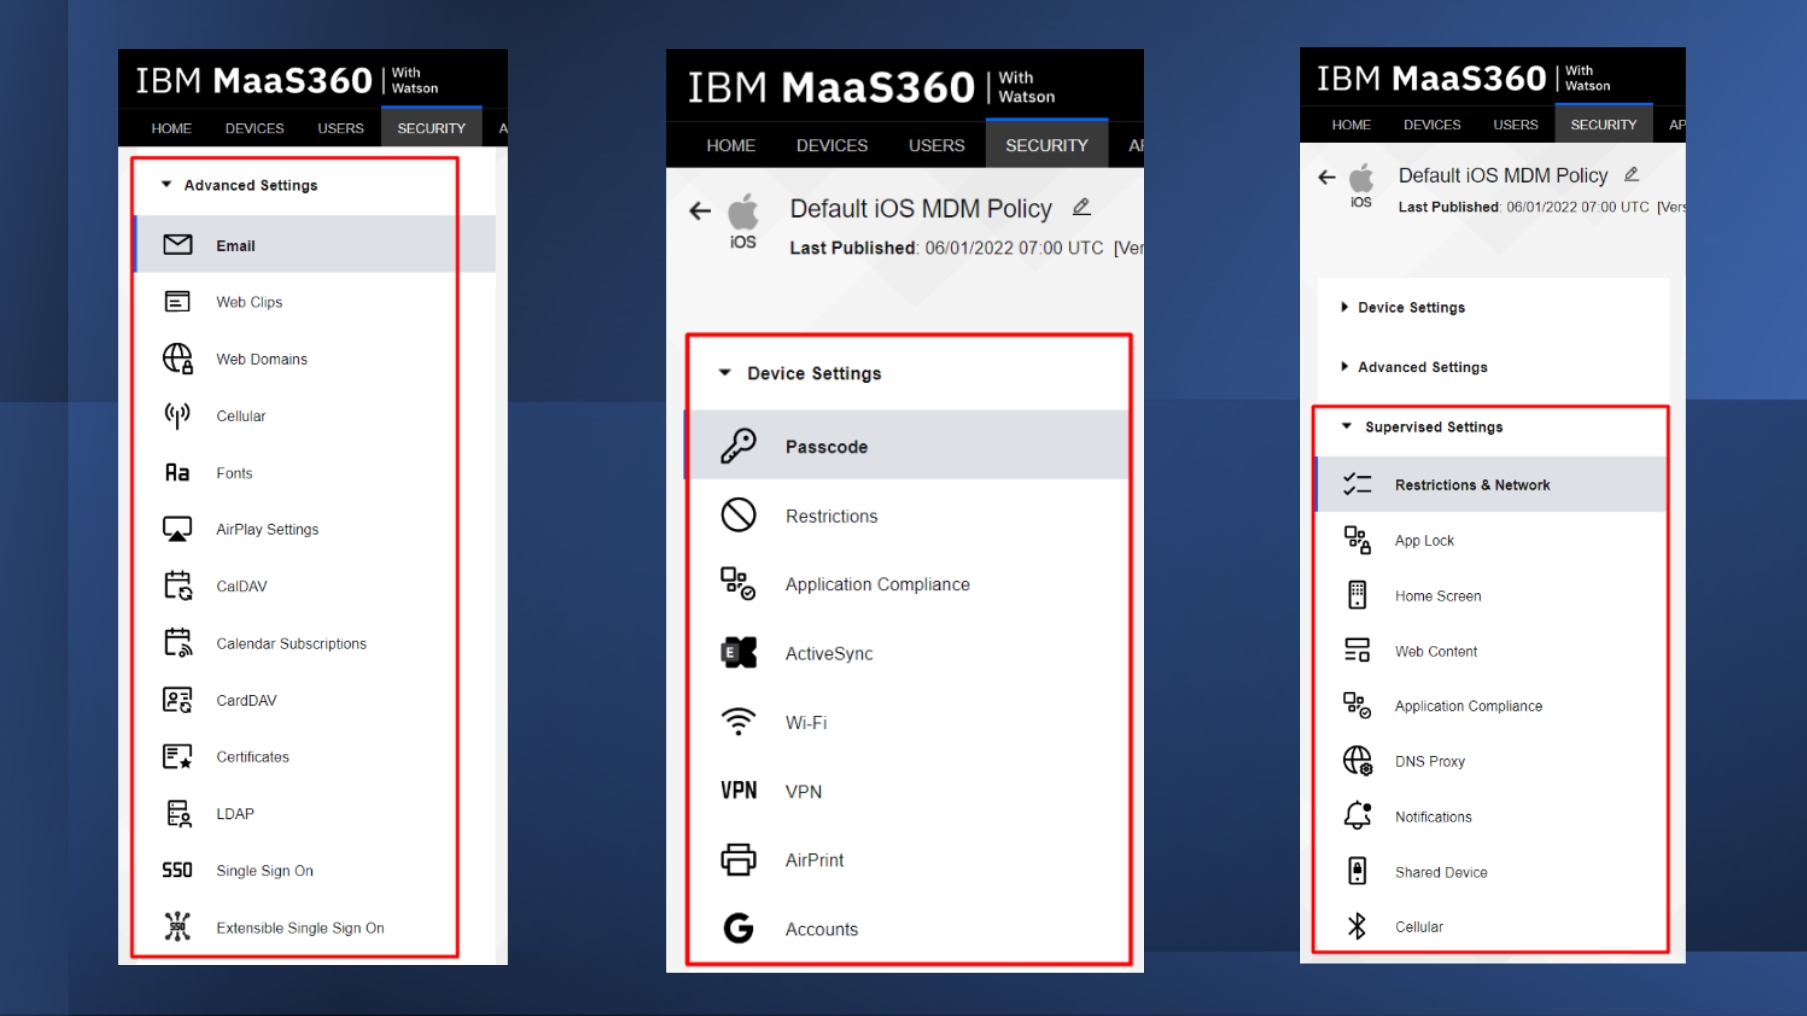This screenshot has height=1016, width=1807.
Task: Open HOME tab in right panel
Action: point(1351,124)
